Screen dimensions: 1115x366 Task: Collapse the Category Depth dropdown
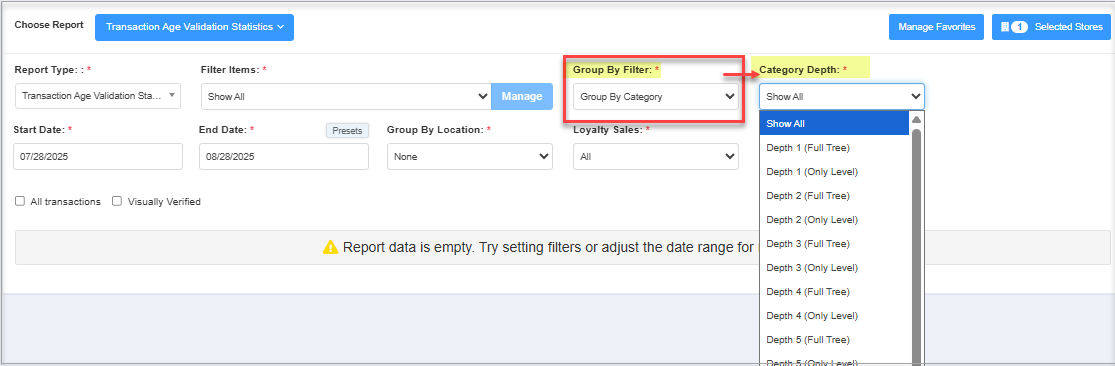[x=842, y=97]
